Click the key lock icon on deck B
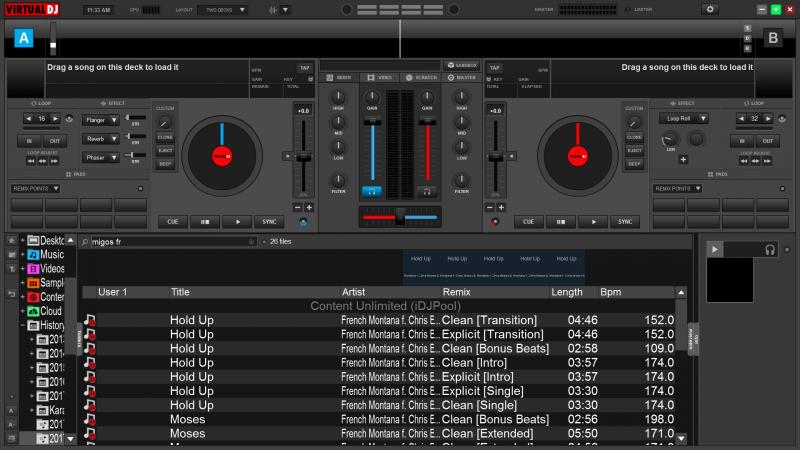 pos(489,79)
